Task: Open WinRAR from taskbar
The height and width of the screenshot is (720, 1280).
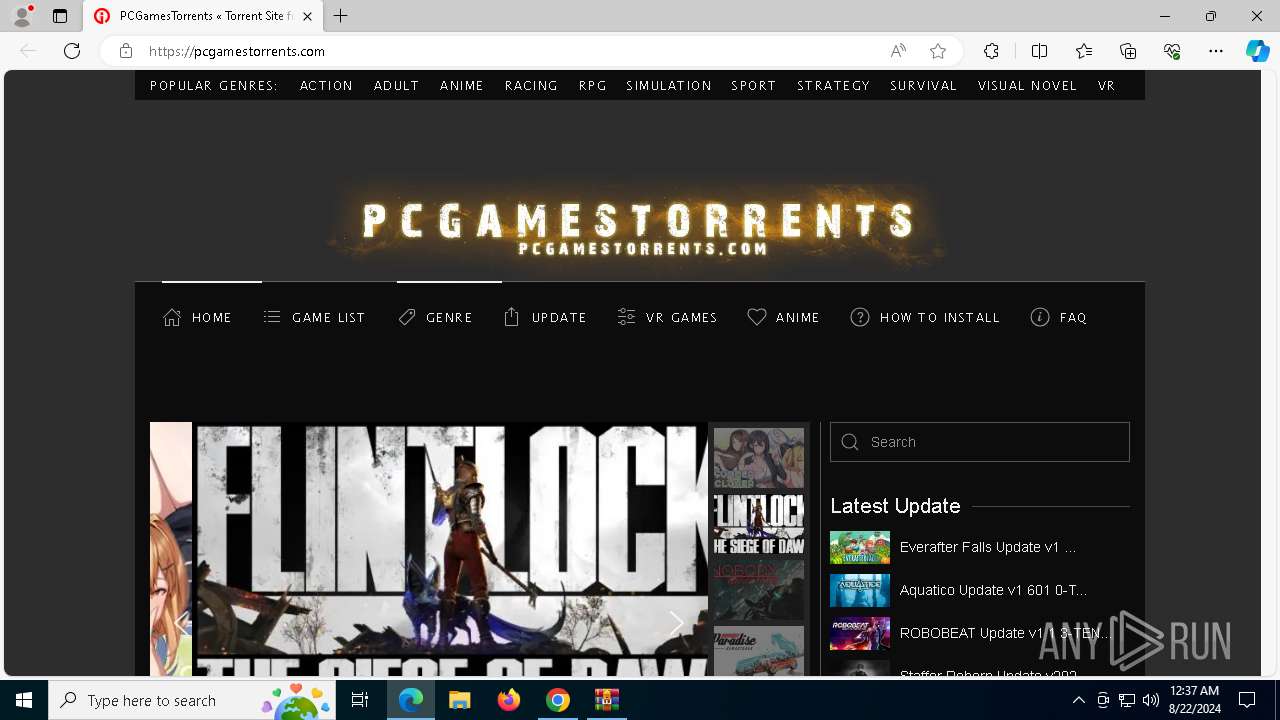Action: [607, 700]
